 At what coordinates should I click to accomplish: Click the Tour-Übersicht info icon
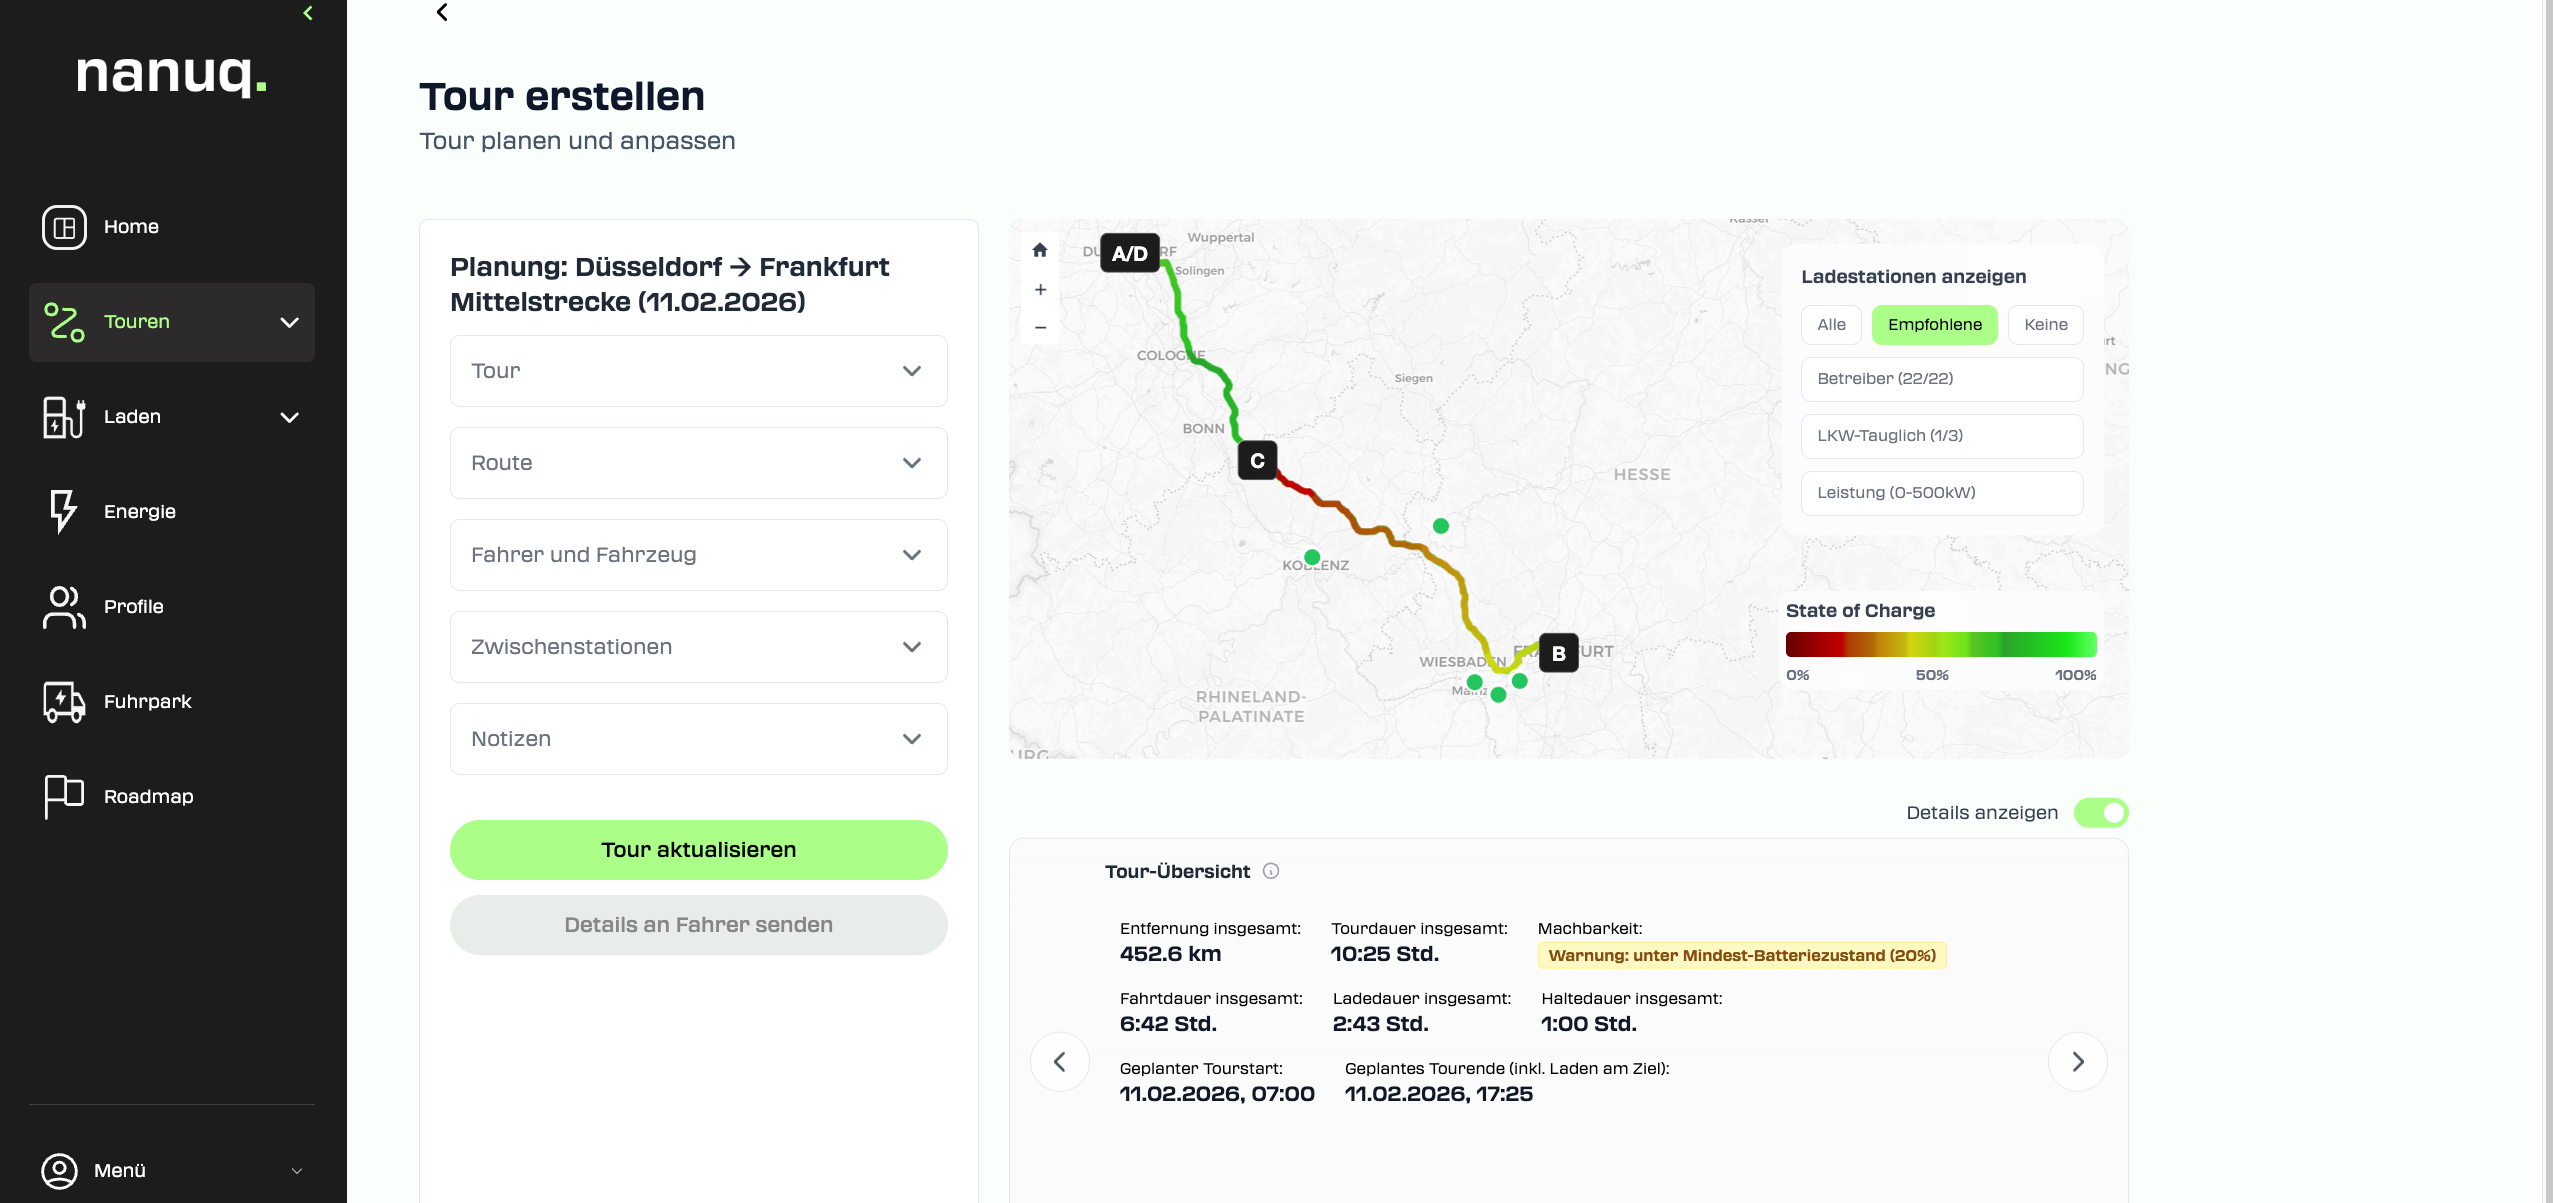tap(1271, 871)
